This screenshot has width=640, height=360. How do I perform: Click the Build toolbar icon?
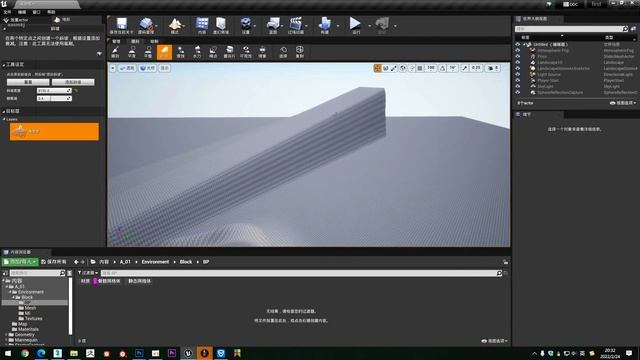[325, 26]
